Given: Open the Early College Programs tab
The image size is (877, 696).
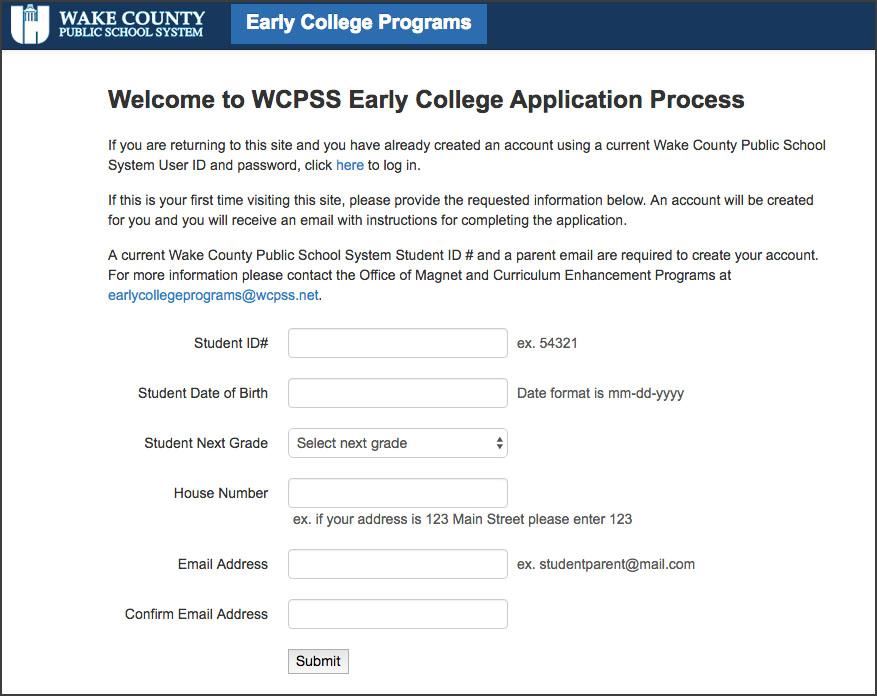Looking at the screenshot, I should pyautogui.click(x=359, y=23).
